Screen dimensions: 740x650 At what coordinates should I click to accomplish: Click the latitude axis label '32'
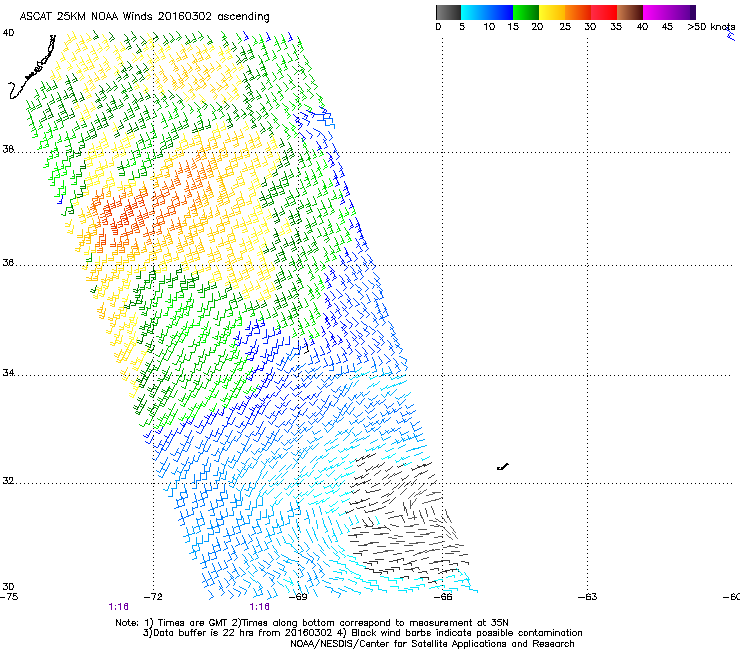point(8,481)
